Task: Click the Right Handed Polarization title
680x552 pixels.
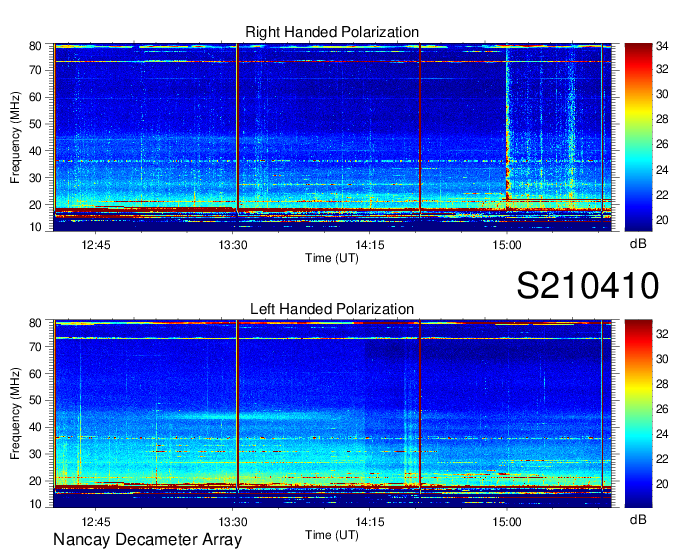Action: pyautogui.click(x=332, y=32)
